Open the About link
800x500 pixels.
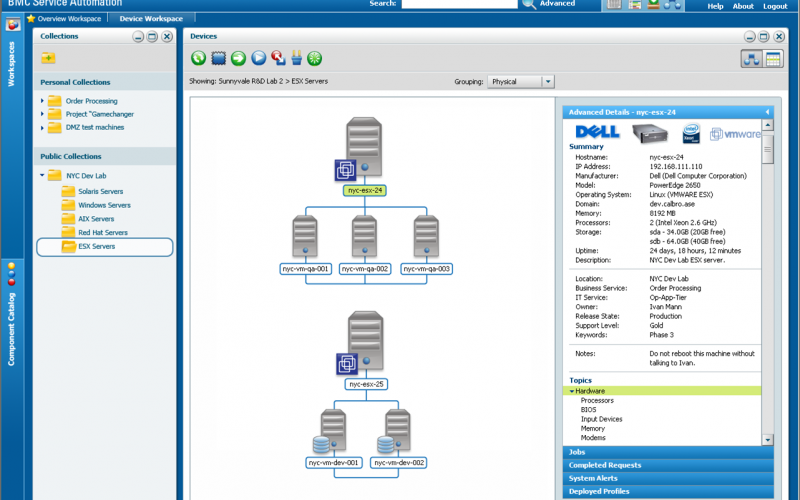(x=743, y=6)
